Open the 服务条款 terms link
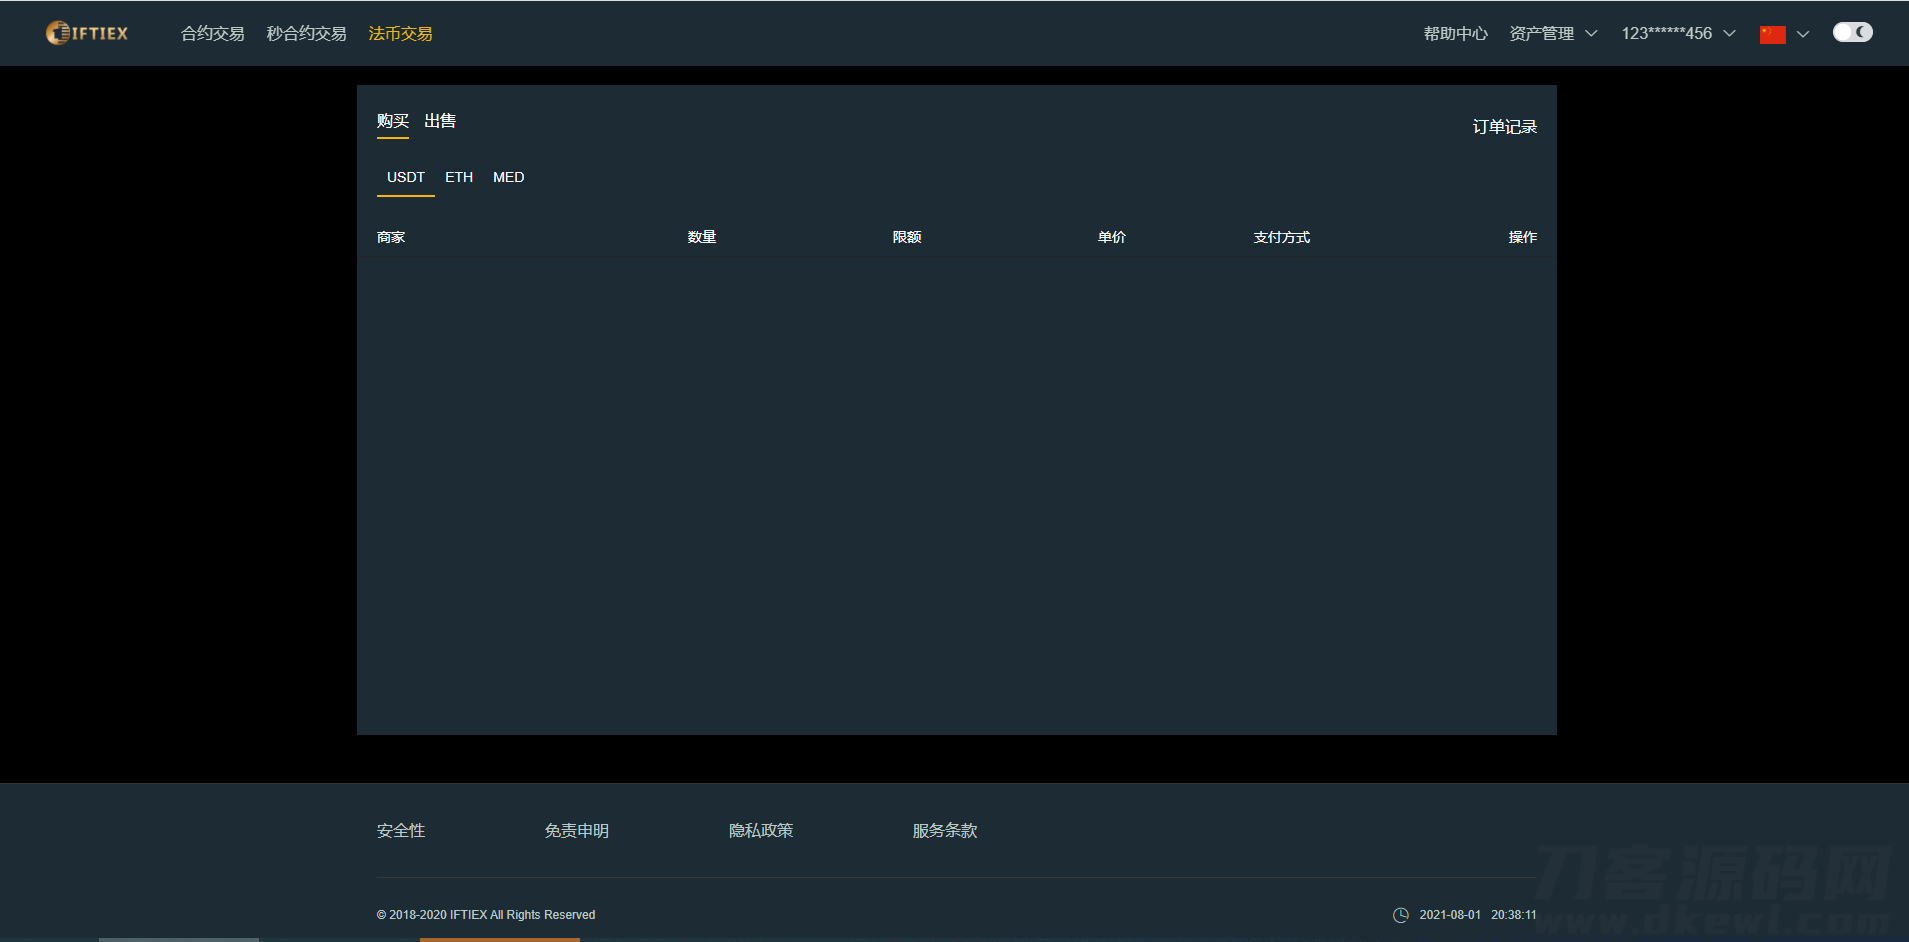Image resolution: width=1909 pixels, height=942 pixels. [x=944, y=831]
